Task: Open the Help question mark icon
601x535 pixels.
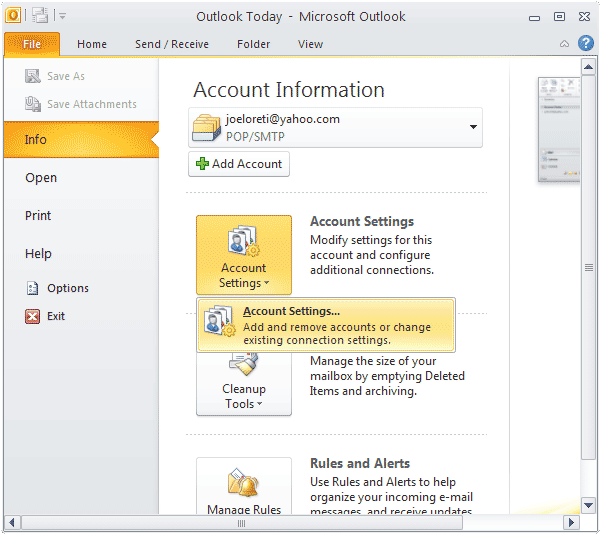Action: 585,43
